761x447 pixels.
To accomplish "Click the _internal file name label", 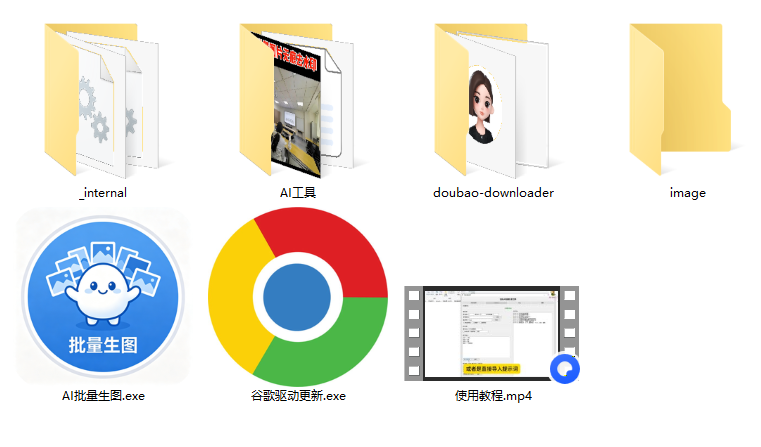I will tap(103, 193).
